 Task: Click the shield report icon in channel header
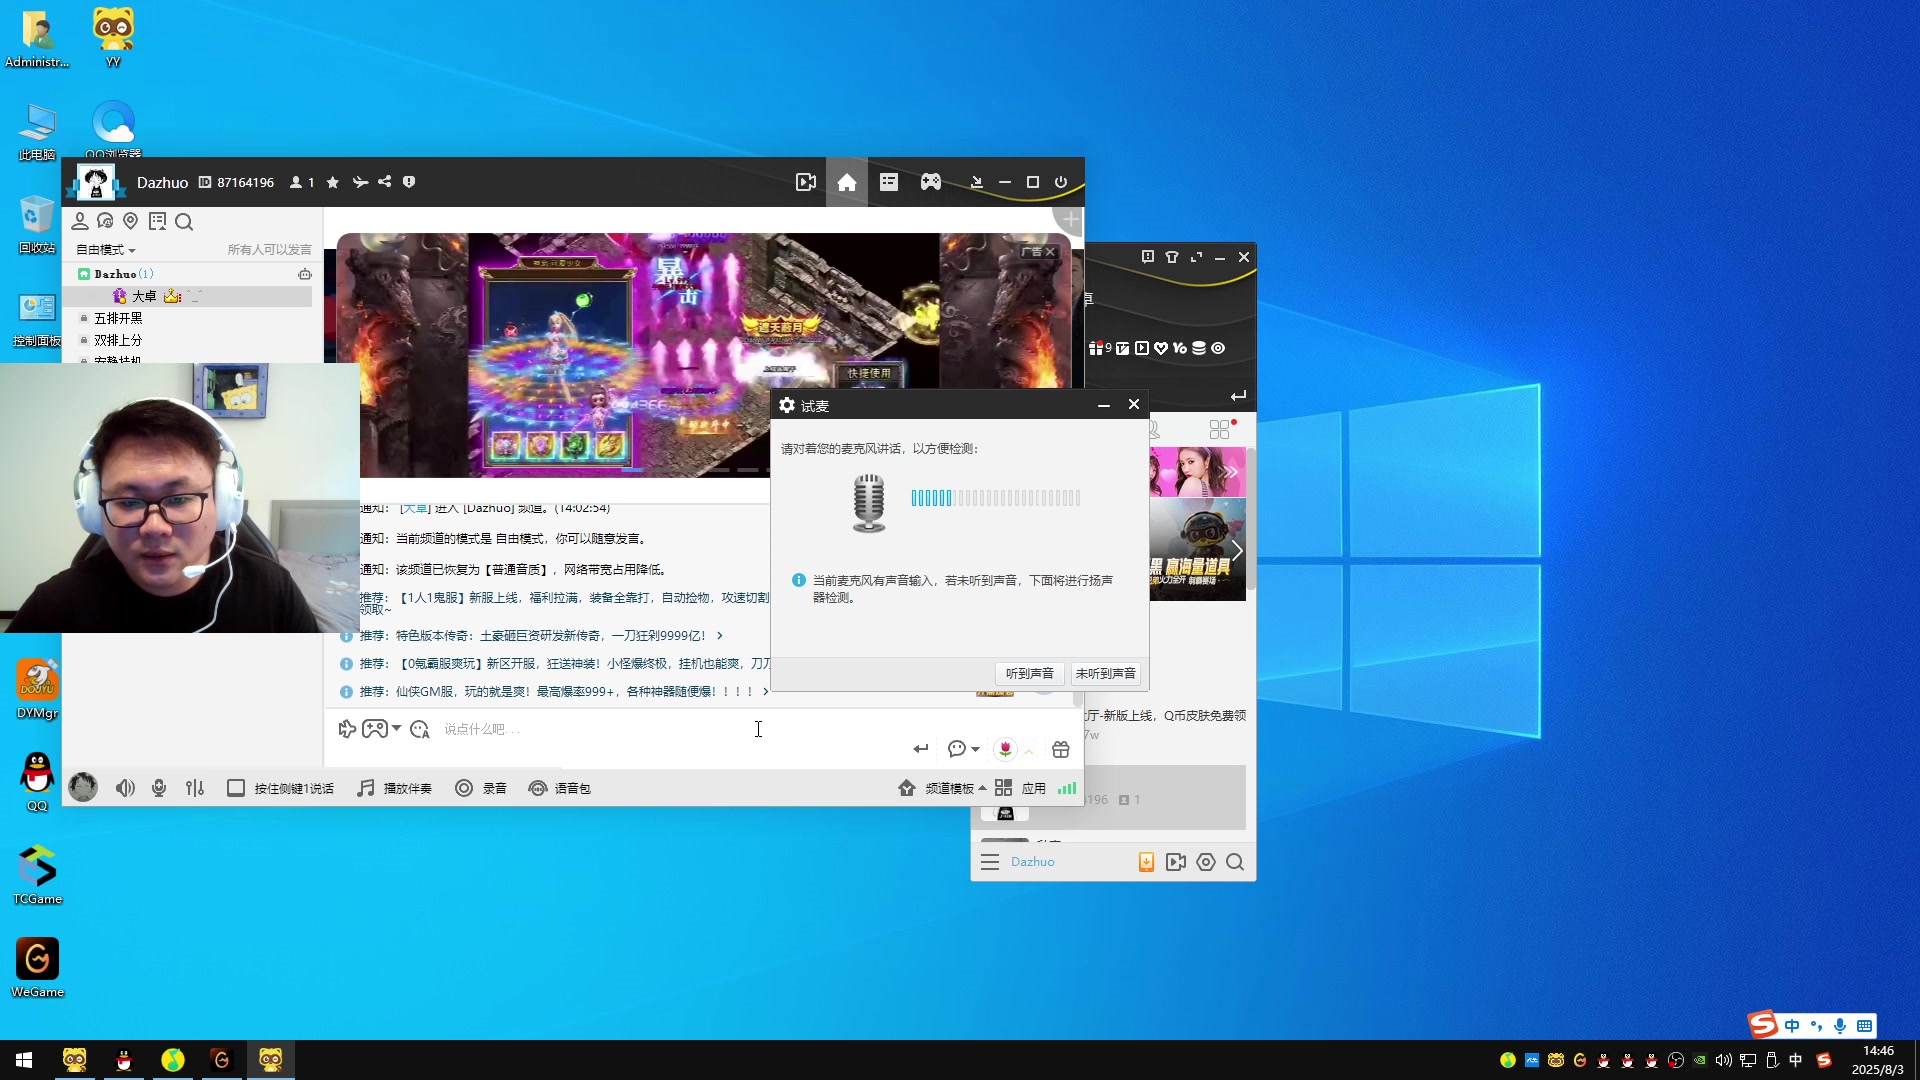409,182
